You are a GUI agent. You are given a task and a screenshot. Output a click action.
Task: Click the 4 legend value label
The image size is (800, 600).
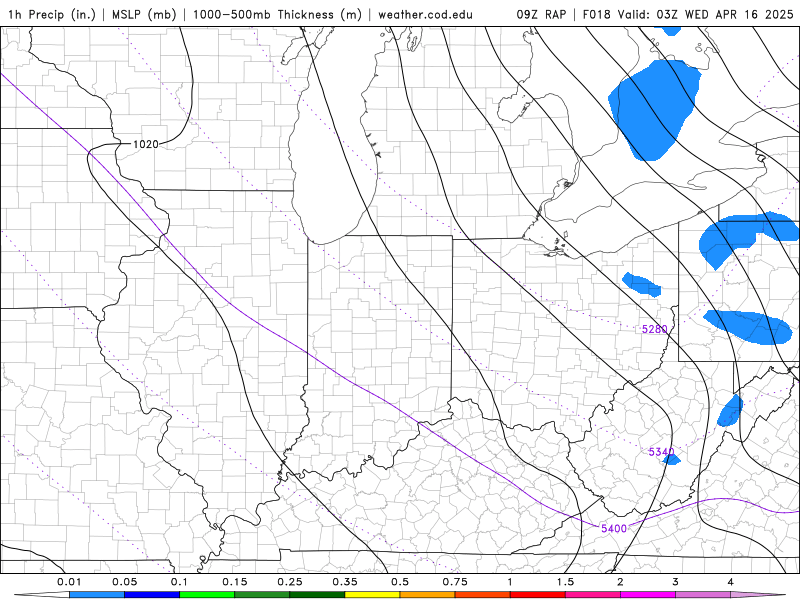[x=731, y=582]
